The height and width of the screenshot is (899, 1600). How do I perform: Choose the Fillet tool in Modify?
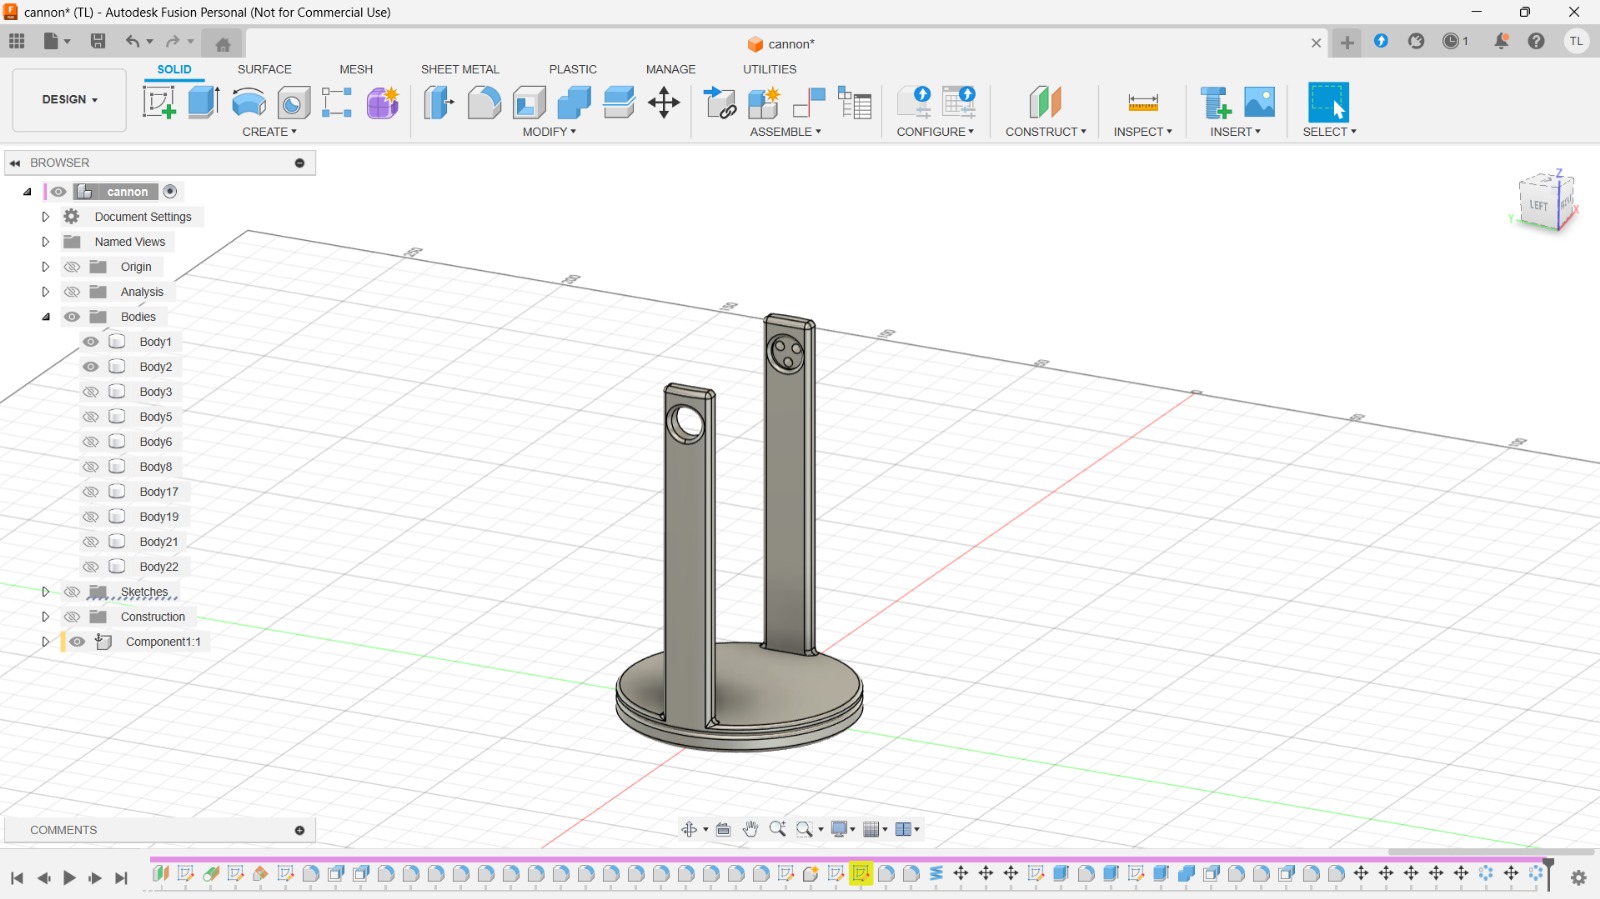coord(484,102)
